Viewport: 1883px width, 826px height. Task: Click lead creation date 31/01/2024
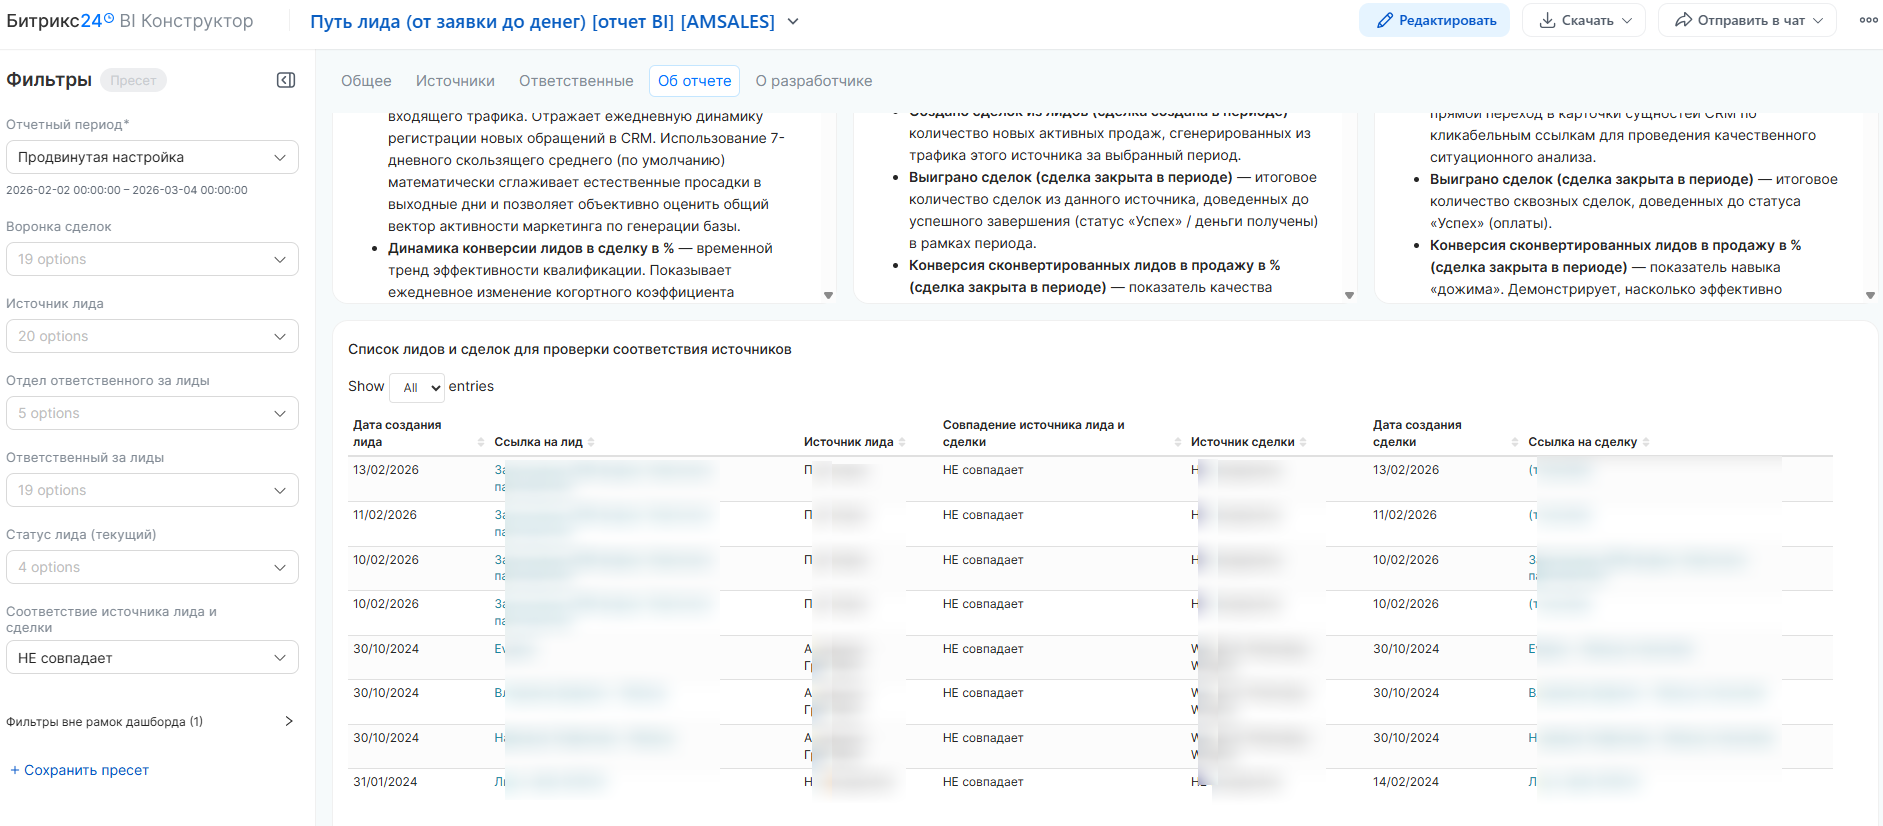coord(385,782)
